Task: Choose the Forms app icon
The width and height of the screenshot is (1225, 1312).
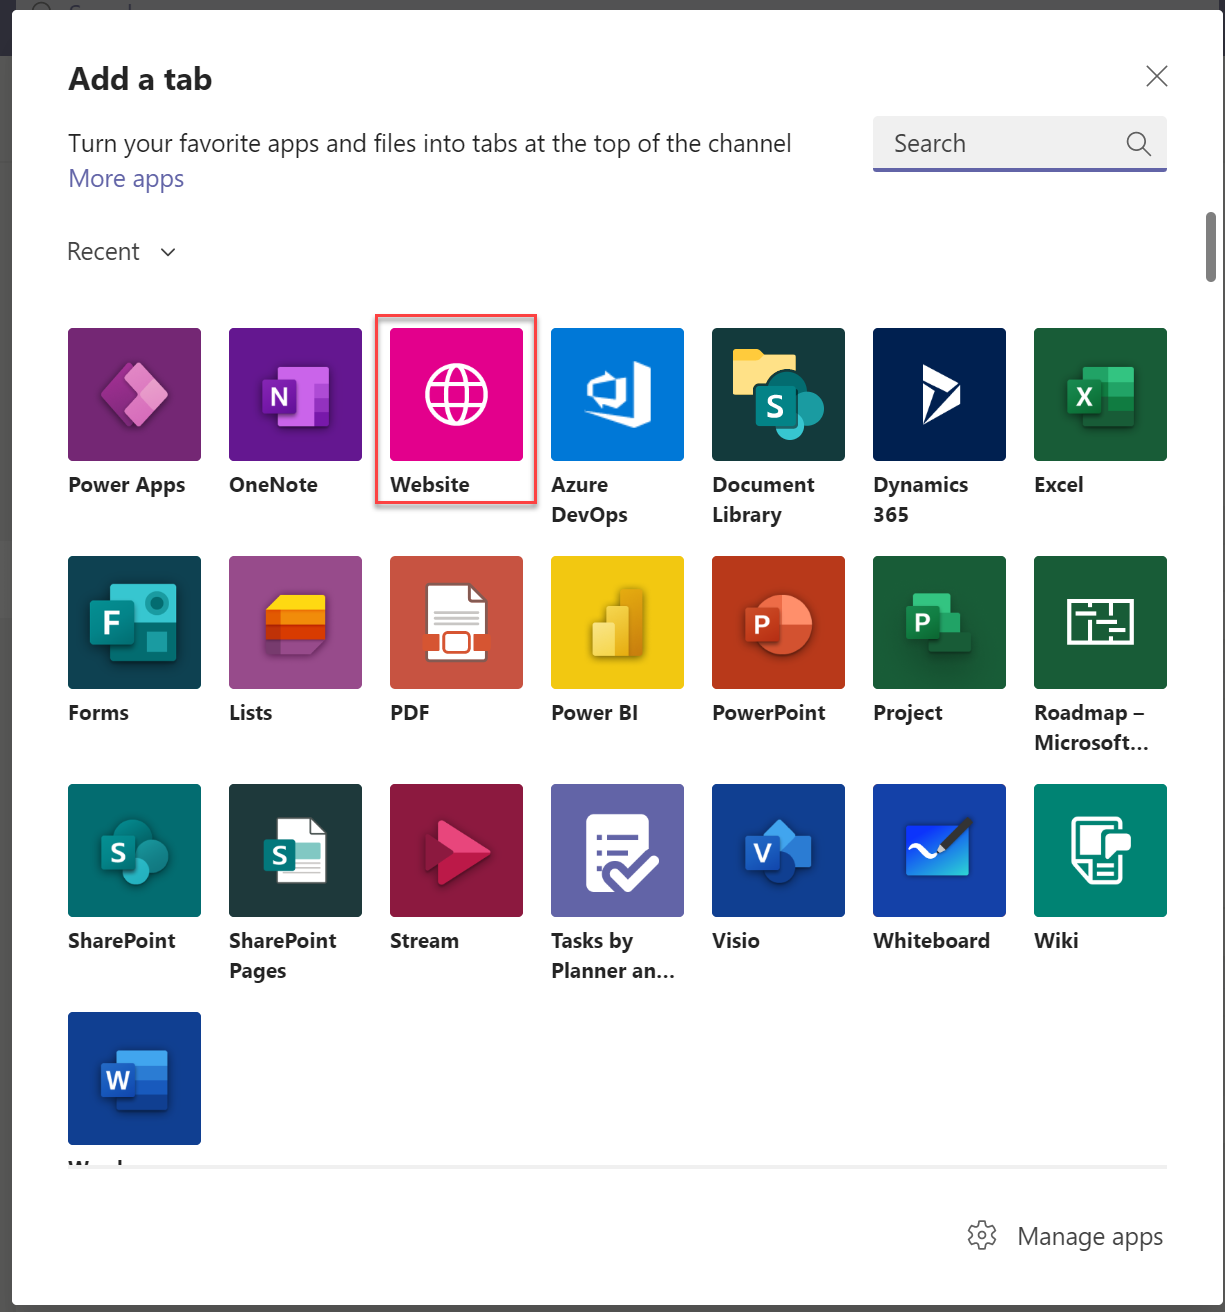Action: (134, 623)
